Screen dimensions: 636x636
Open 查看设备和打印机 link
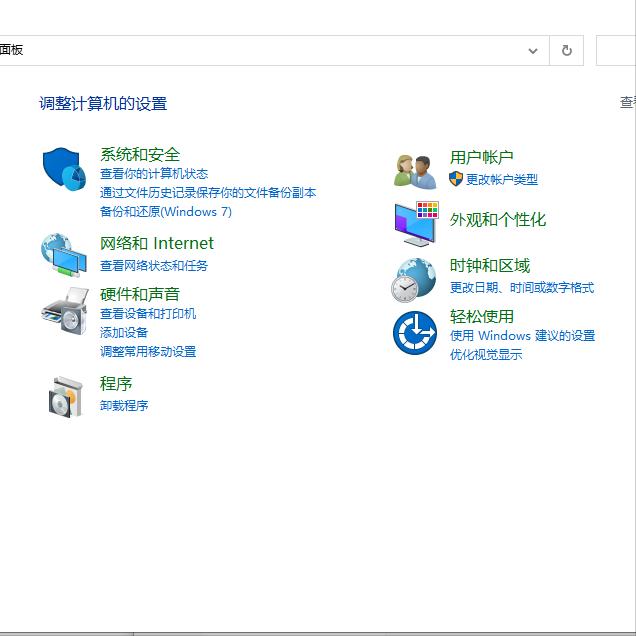pos(148,314)
